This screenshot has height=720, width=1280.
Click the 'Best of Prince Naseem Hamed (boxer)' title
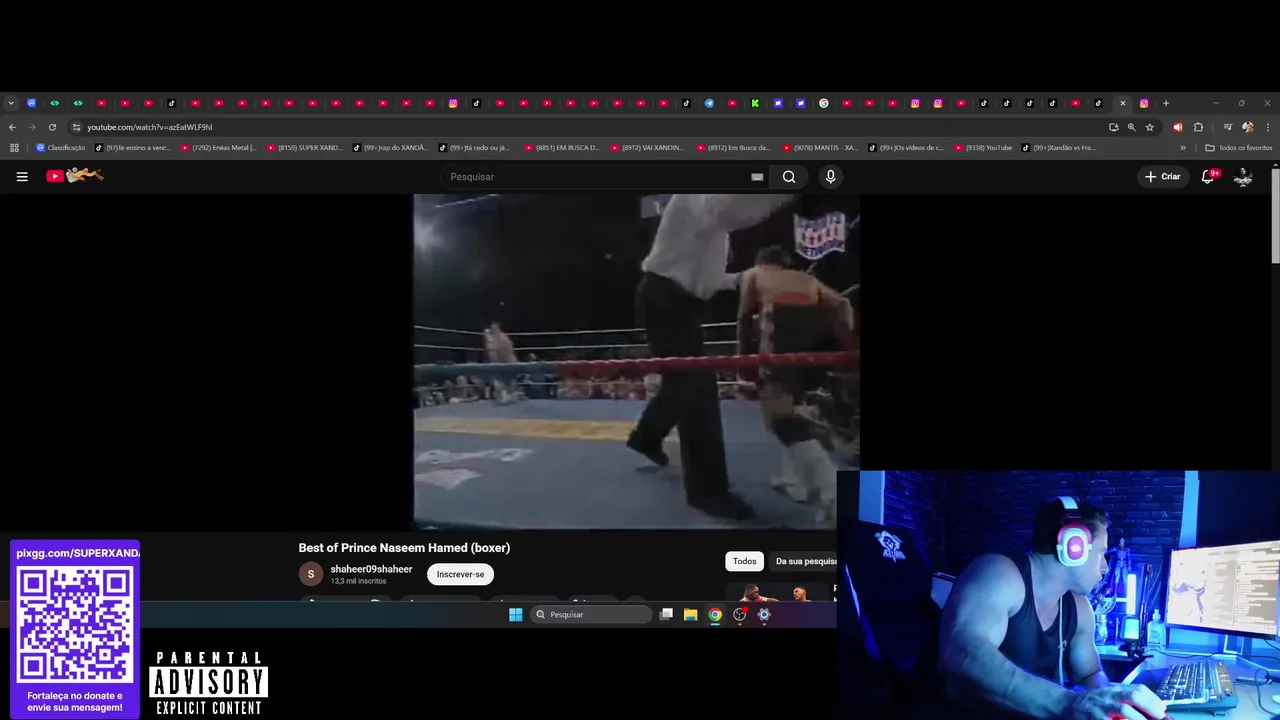point(404,548)
